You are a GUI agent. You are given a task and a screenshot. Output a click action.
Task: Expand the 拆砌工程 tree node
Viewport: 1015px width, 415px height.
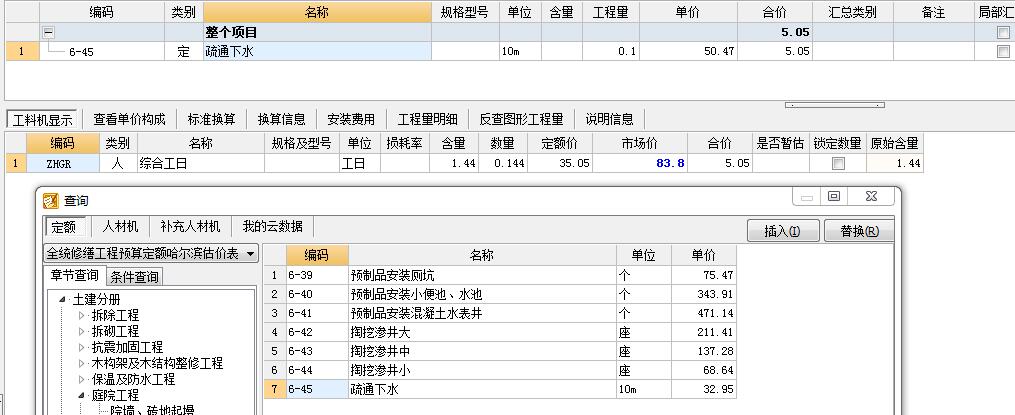[82, 331]
